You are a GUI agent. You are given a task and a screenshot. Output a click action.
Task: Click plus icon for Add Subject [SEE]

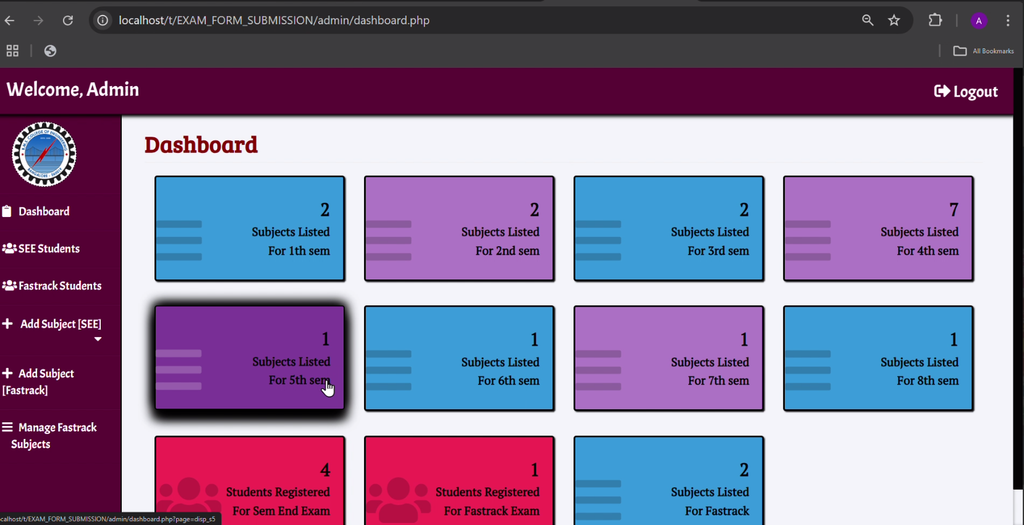(7, 324)
